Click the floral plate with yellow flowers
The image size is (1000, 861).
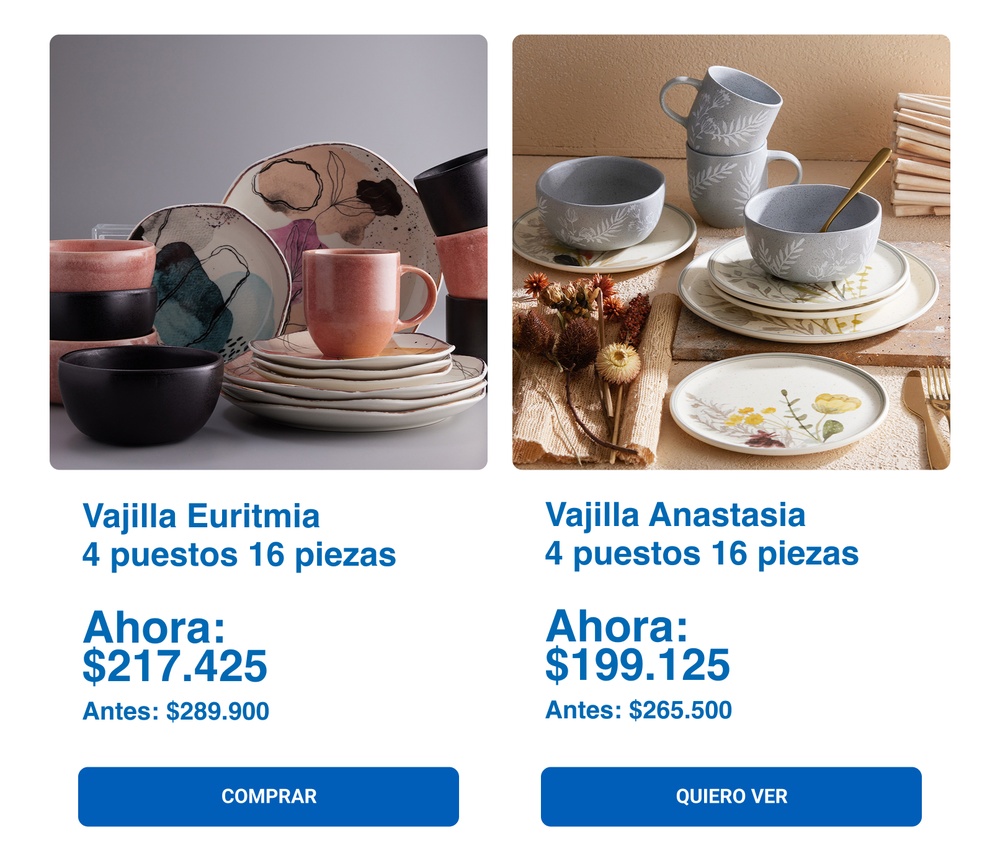point(777,403)
